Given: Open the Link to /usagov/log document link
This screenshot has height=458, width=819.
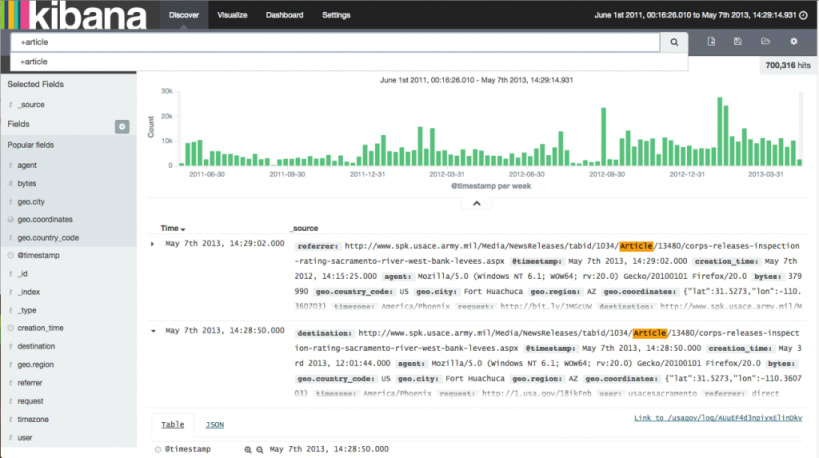Looking at the screenshot, I should [718, 418].
